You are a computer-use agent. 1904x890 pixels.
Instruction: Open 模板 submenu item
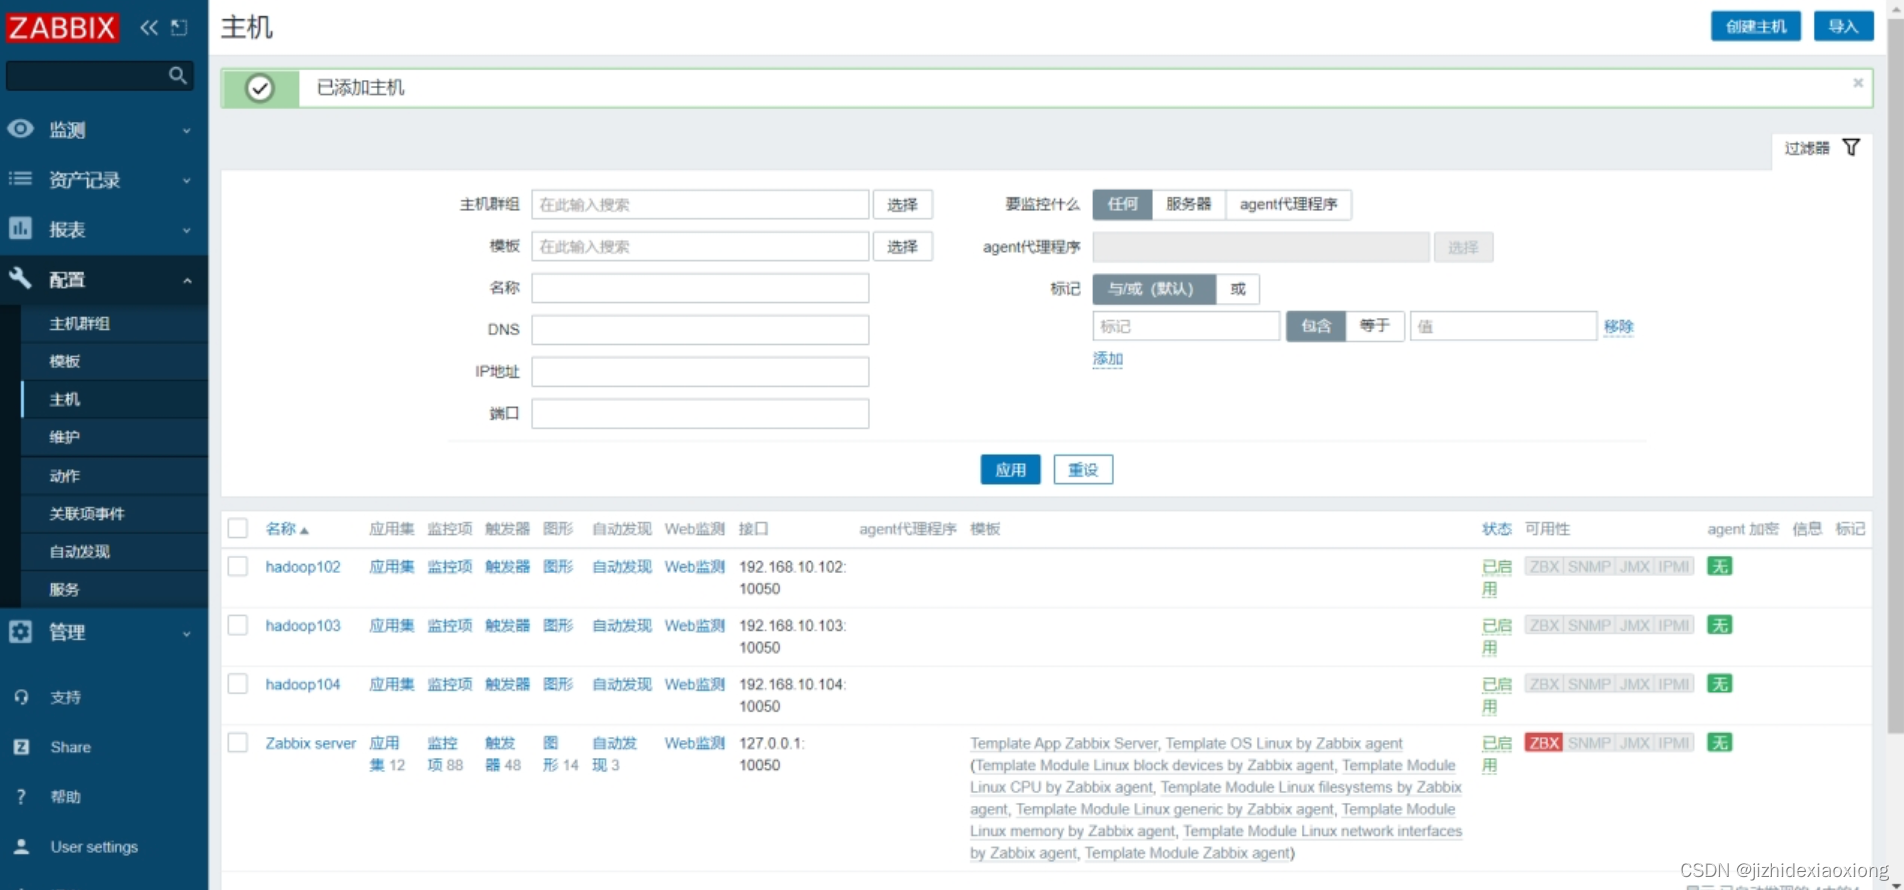click(64, 361)
